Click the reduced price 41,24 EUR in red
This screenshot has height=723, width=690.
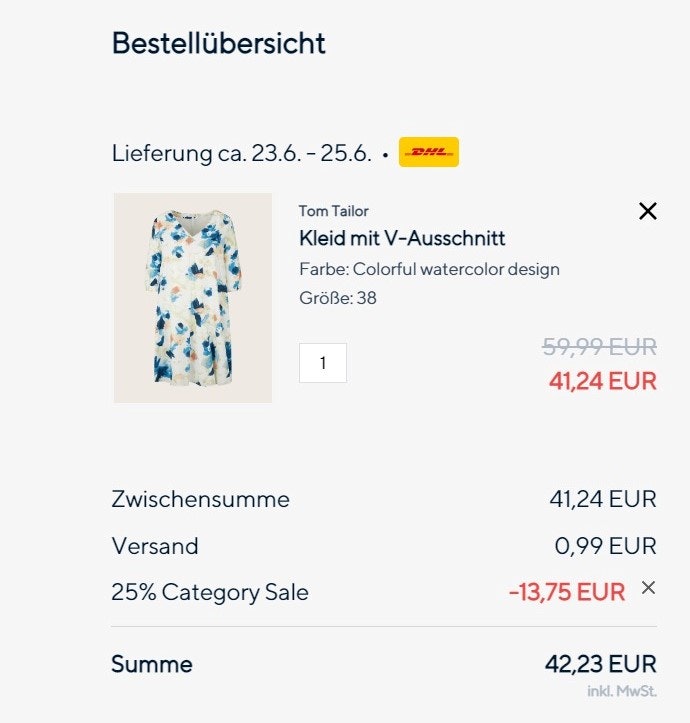602,381
